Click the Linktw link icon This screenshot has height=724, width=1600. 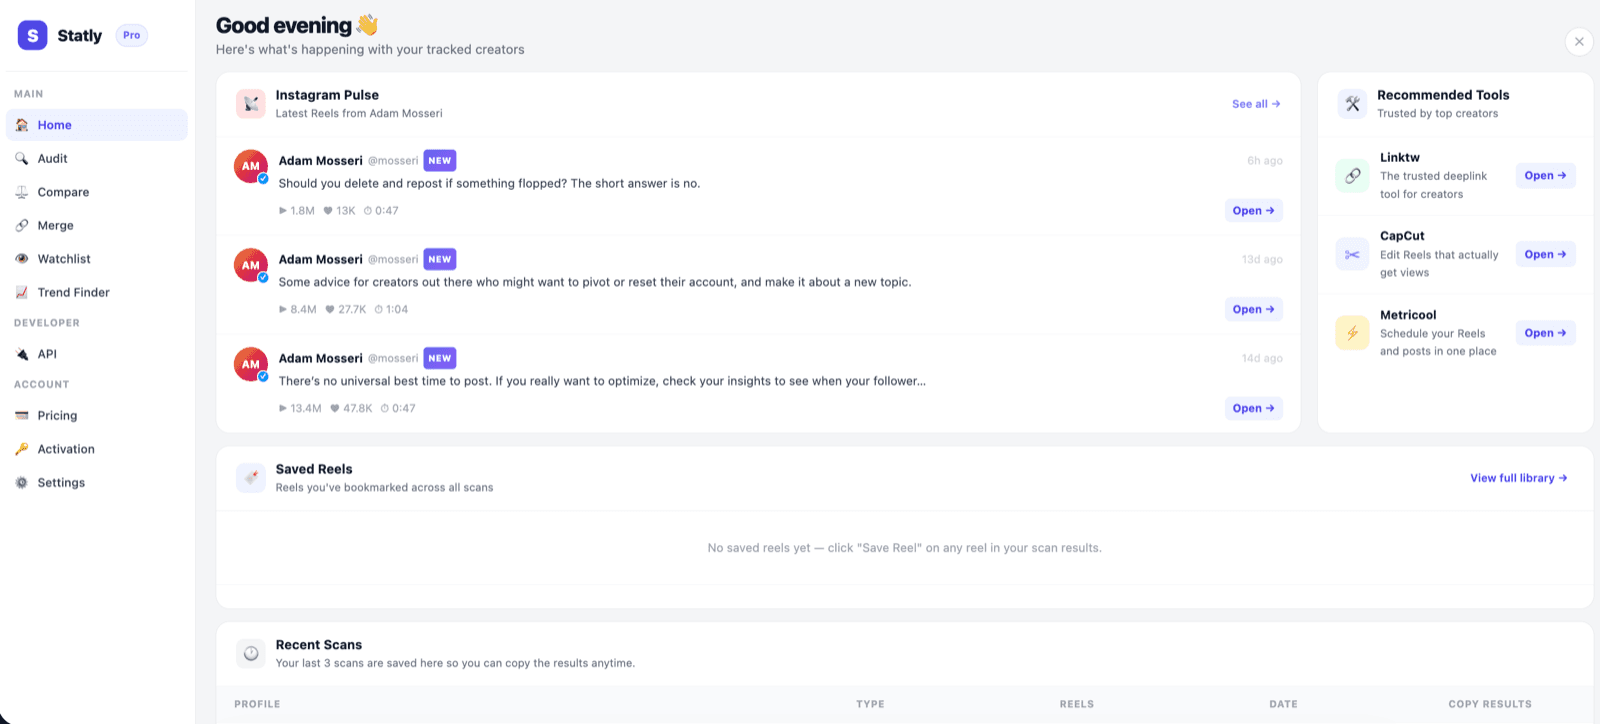(1352, 176)
